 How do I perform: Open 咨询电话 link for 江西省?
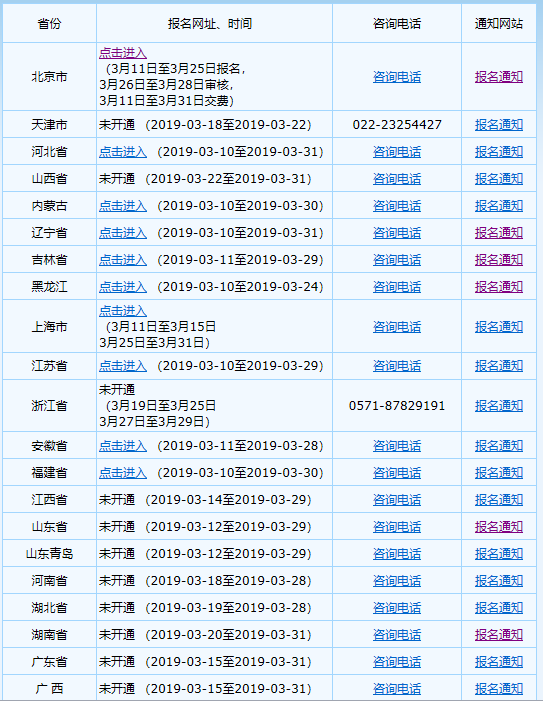point(397,499)
